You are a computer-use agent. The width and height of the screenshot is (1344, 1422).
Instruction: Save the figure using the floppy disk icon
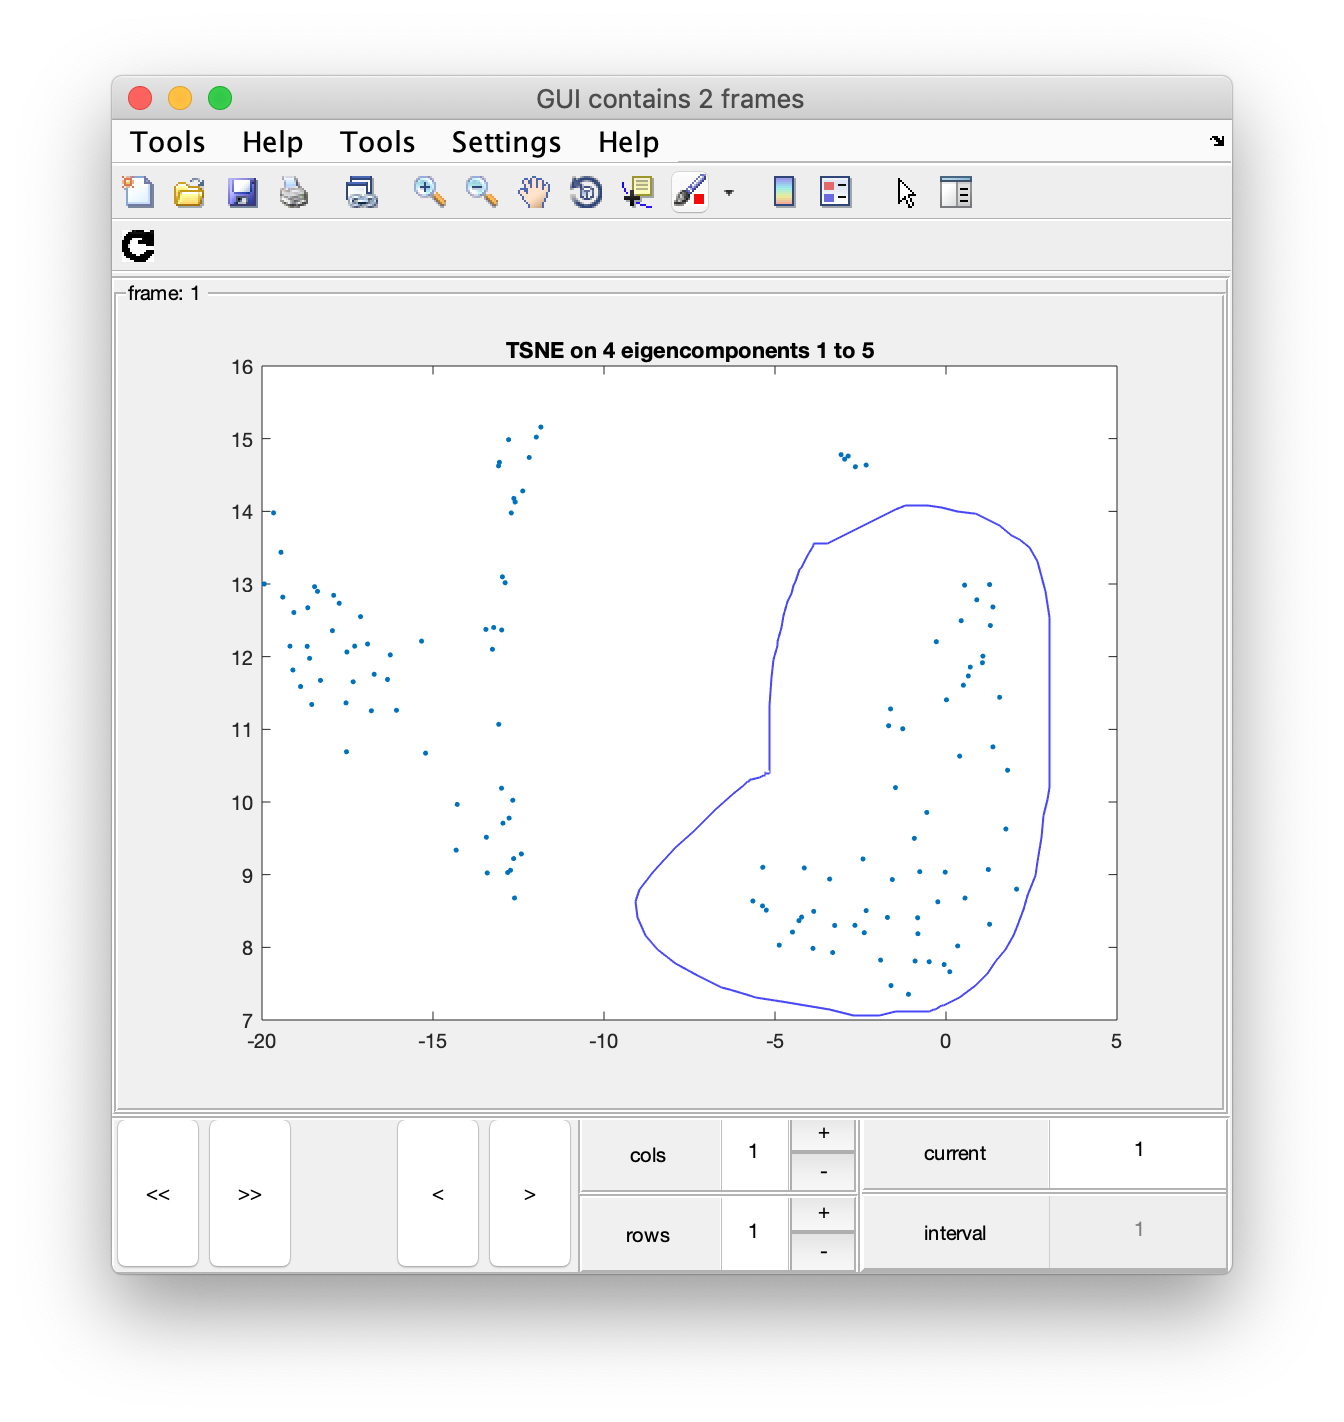(242, 191)
